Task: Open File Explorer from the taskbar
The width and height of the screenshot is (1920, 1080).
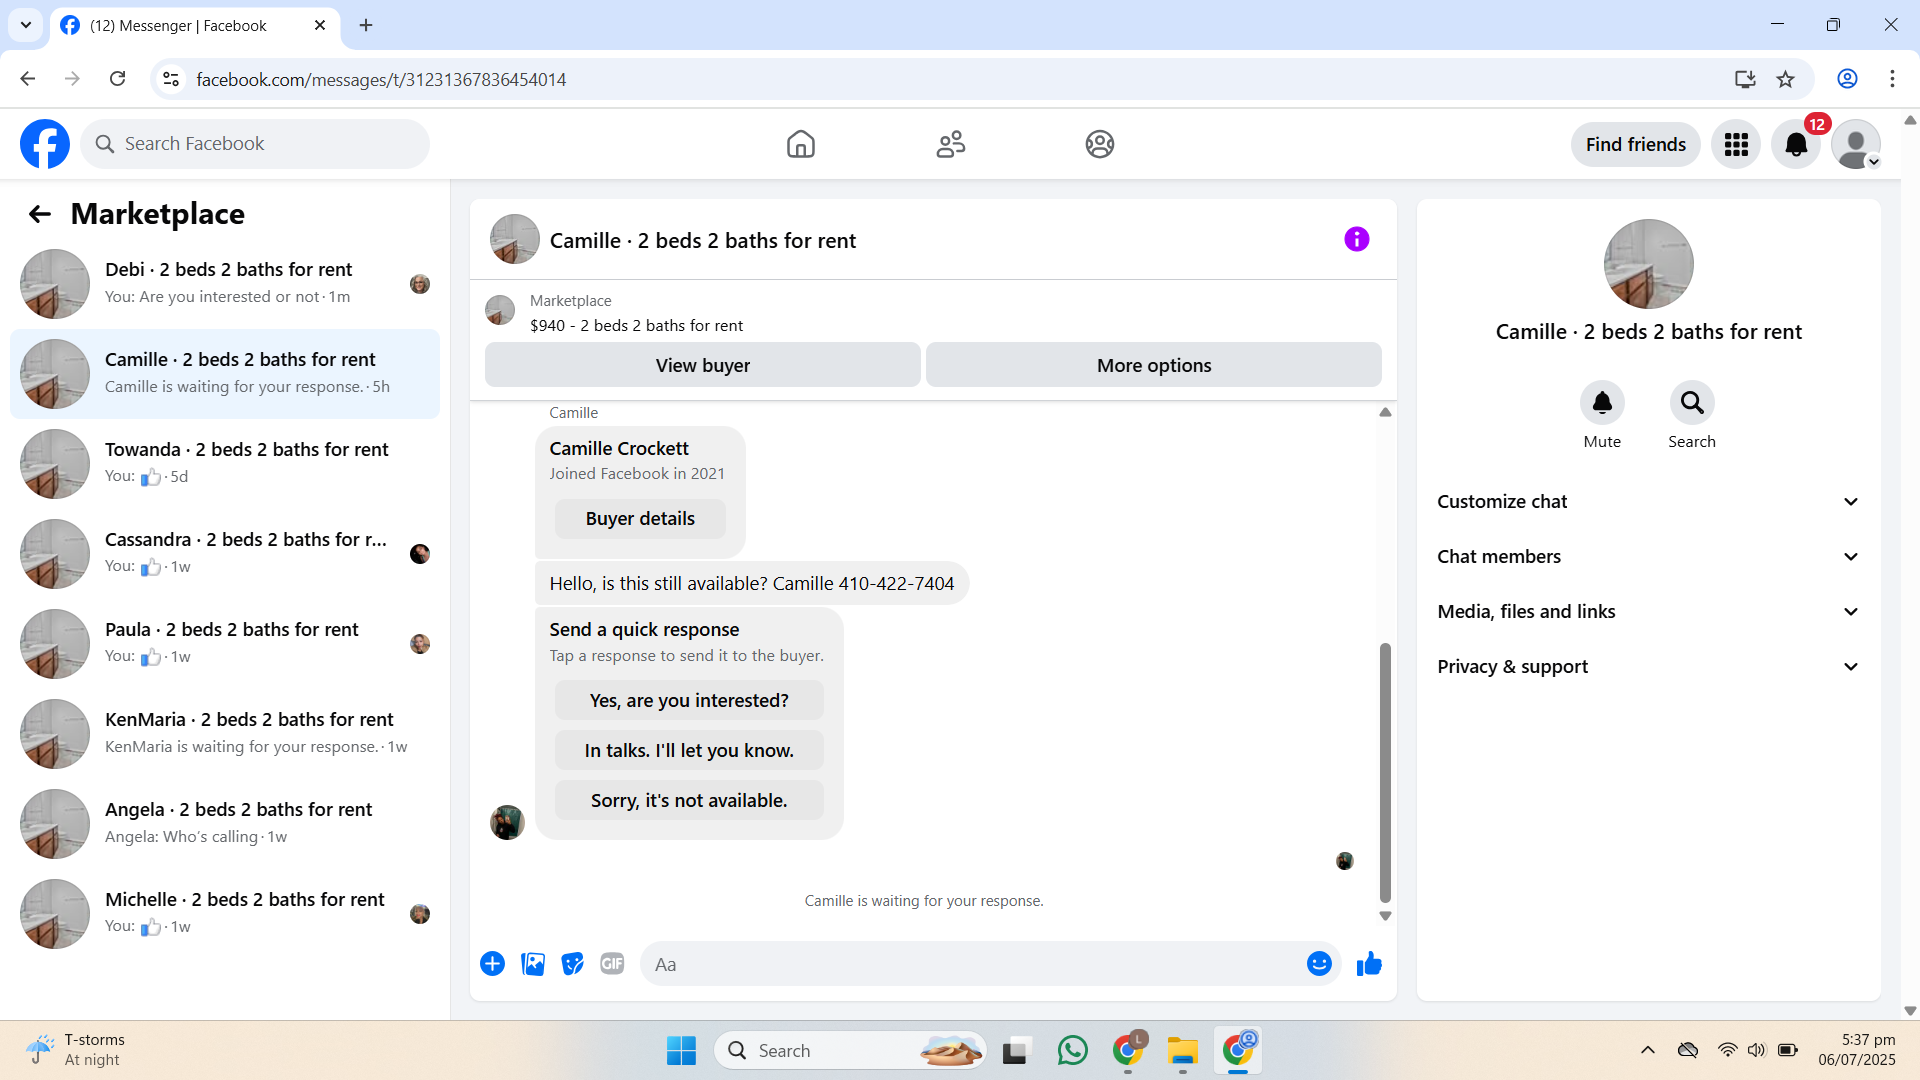Action: 1182,1050
